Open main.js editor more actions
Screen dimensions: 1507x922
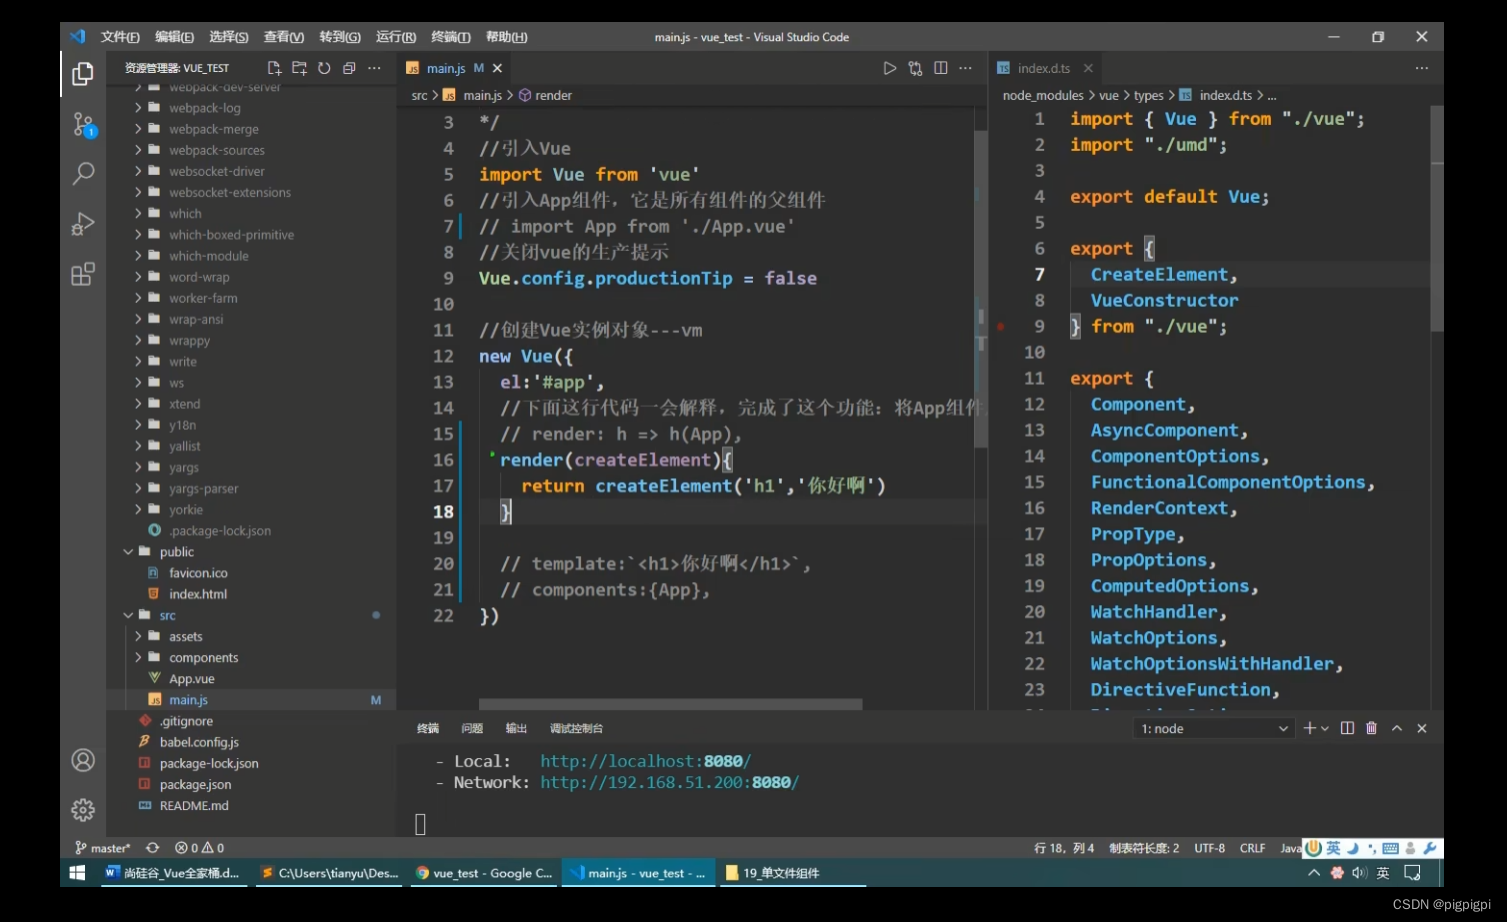tap(965, 68)
